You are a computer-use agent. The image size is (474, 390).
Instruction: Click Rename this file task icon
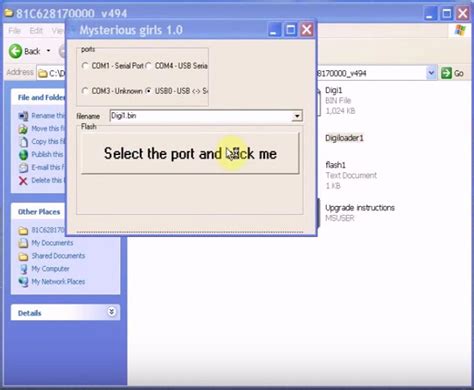pyautogui.click(x=23, y=116)
